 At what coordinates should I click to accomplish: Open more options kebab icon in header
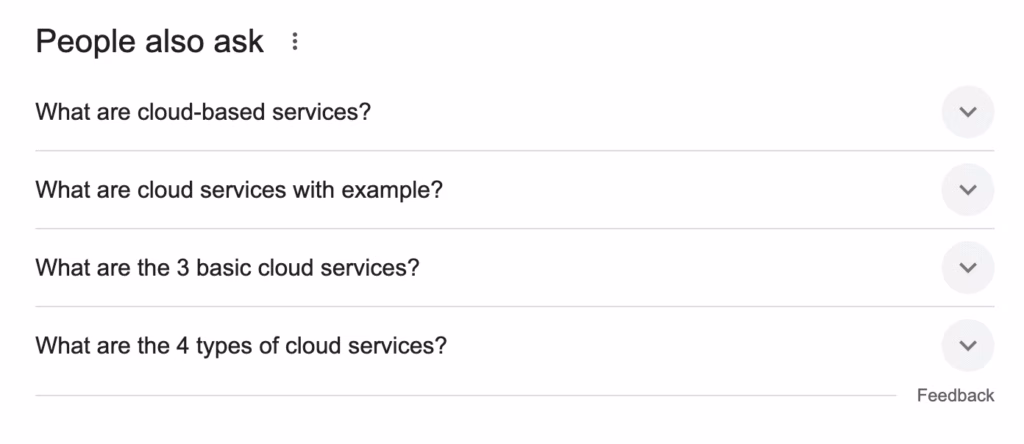(294, 42)
